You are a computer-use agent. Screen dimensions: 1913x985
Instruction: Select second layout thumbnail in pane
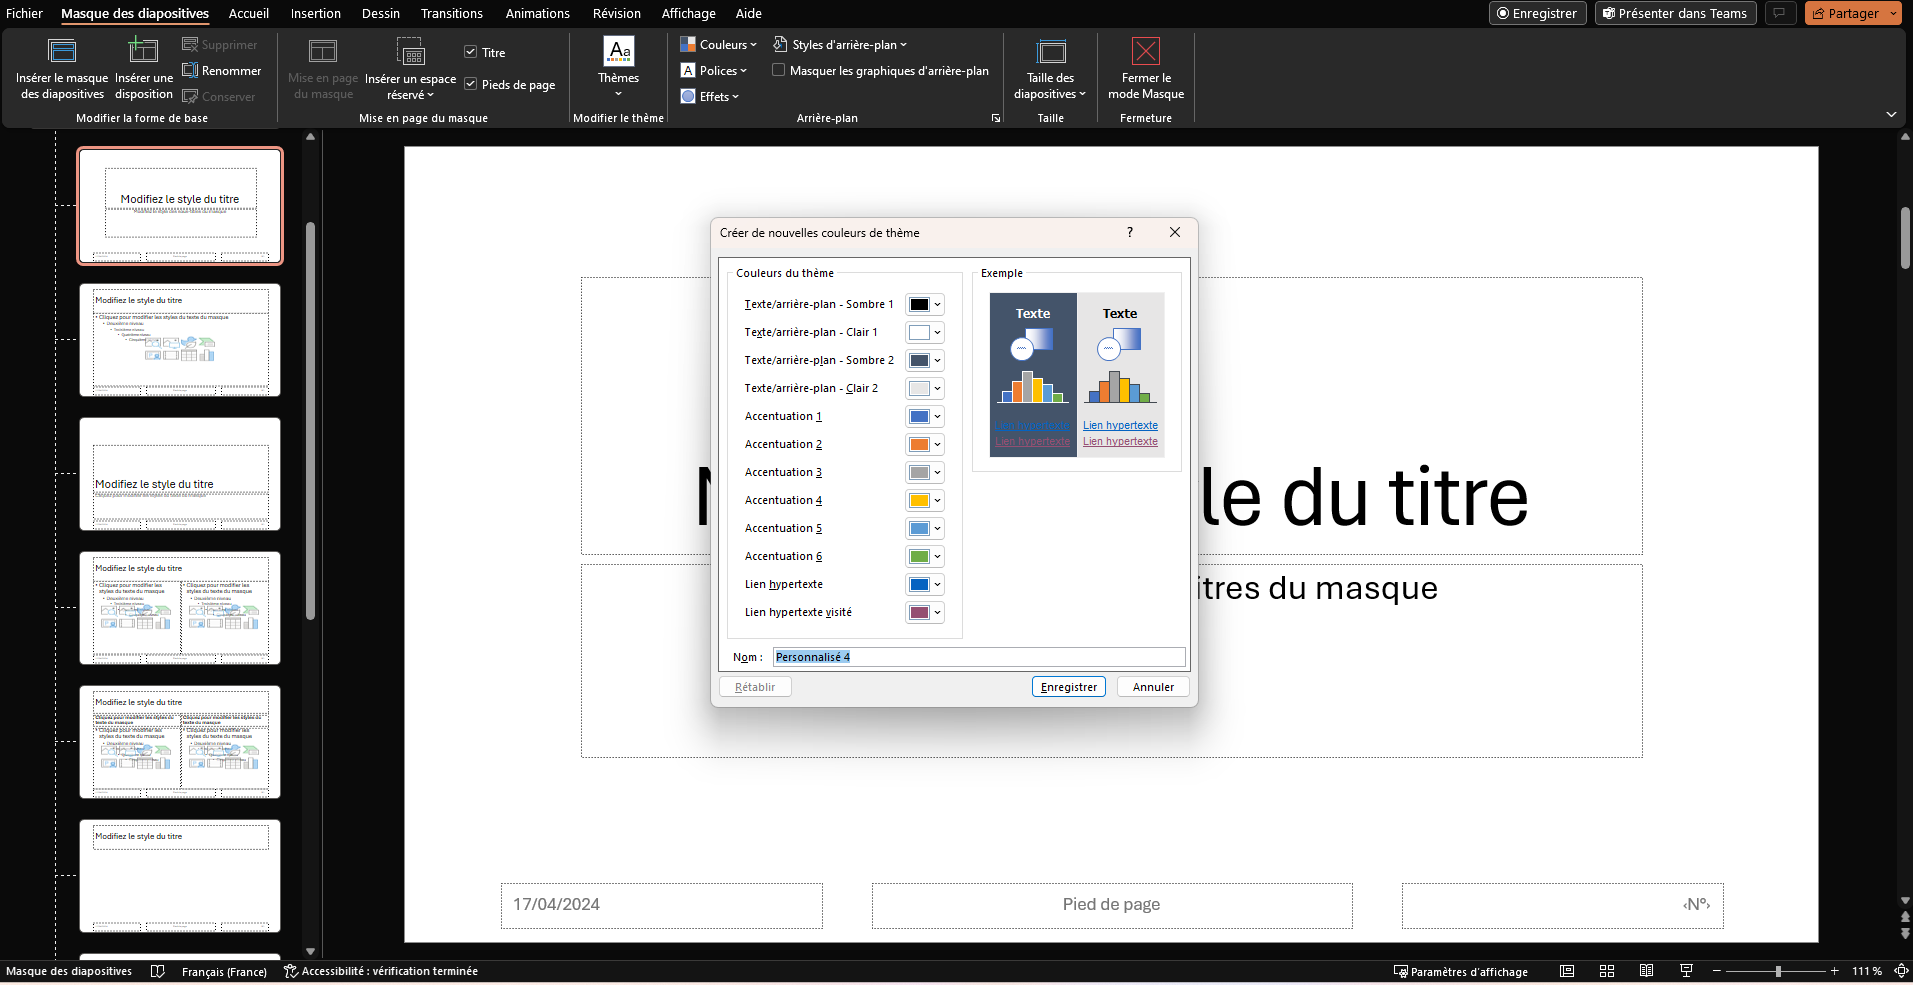(x=180, y=340)
